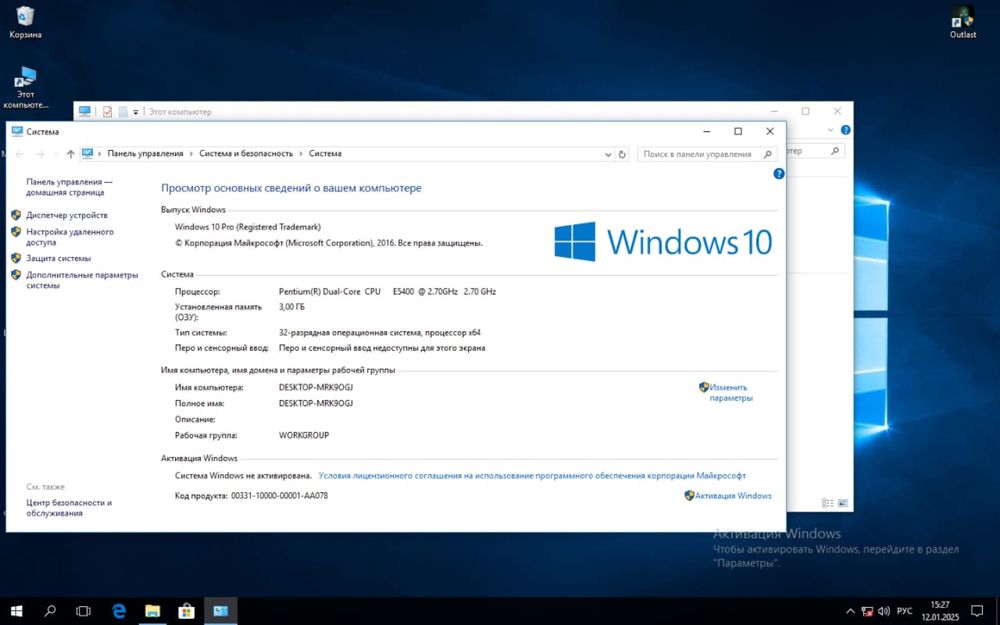Open 'Диспетчер устройств' link in sidebar
1000x625 pixels.
pyautogui.click(x=66, y=215)
